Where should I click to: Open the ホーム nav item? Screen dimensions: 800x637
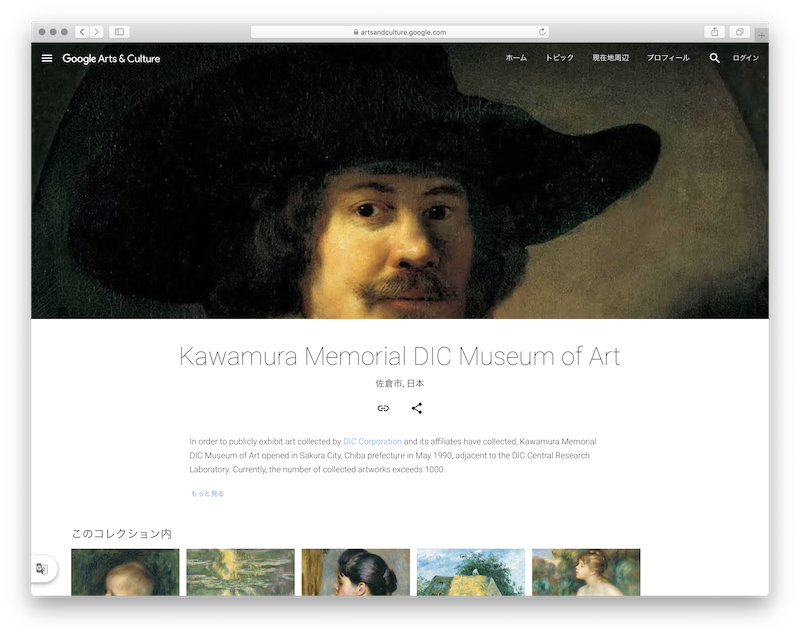pos(516,58)
